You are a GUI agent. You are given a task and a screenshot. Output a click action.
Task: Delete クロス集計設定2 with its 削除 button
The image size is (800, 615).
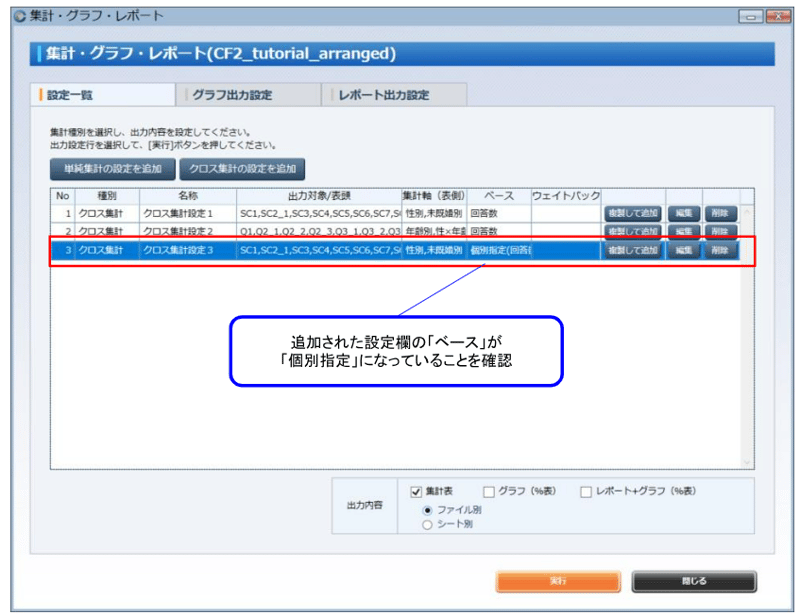point(720,230)
